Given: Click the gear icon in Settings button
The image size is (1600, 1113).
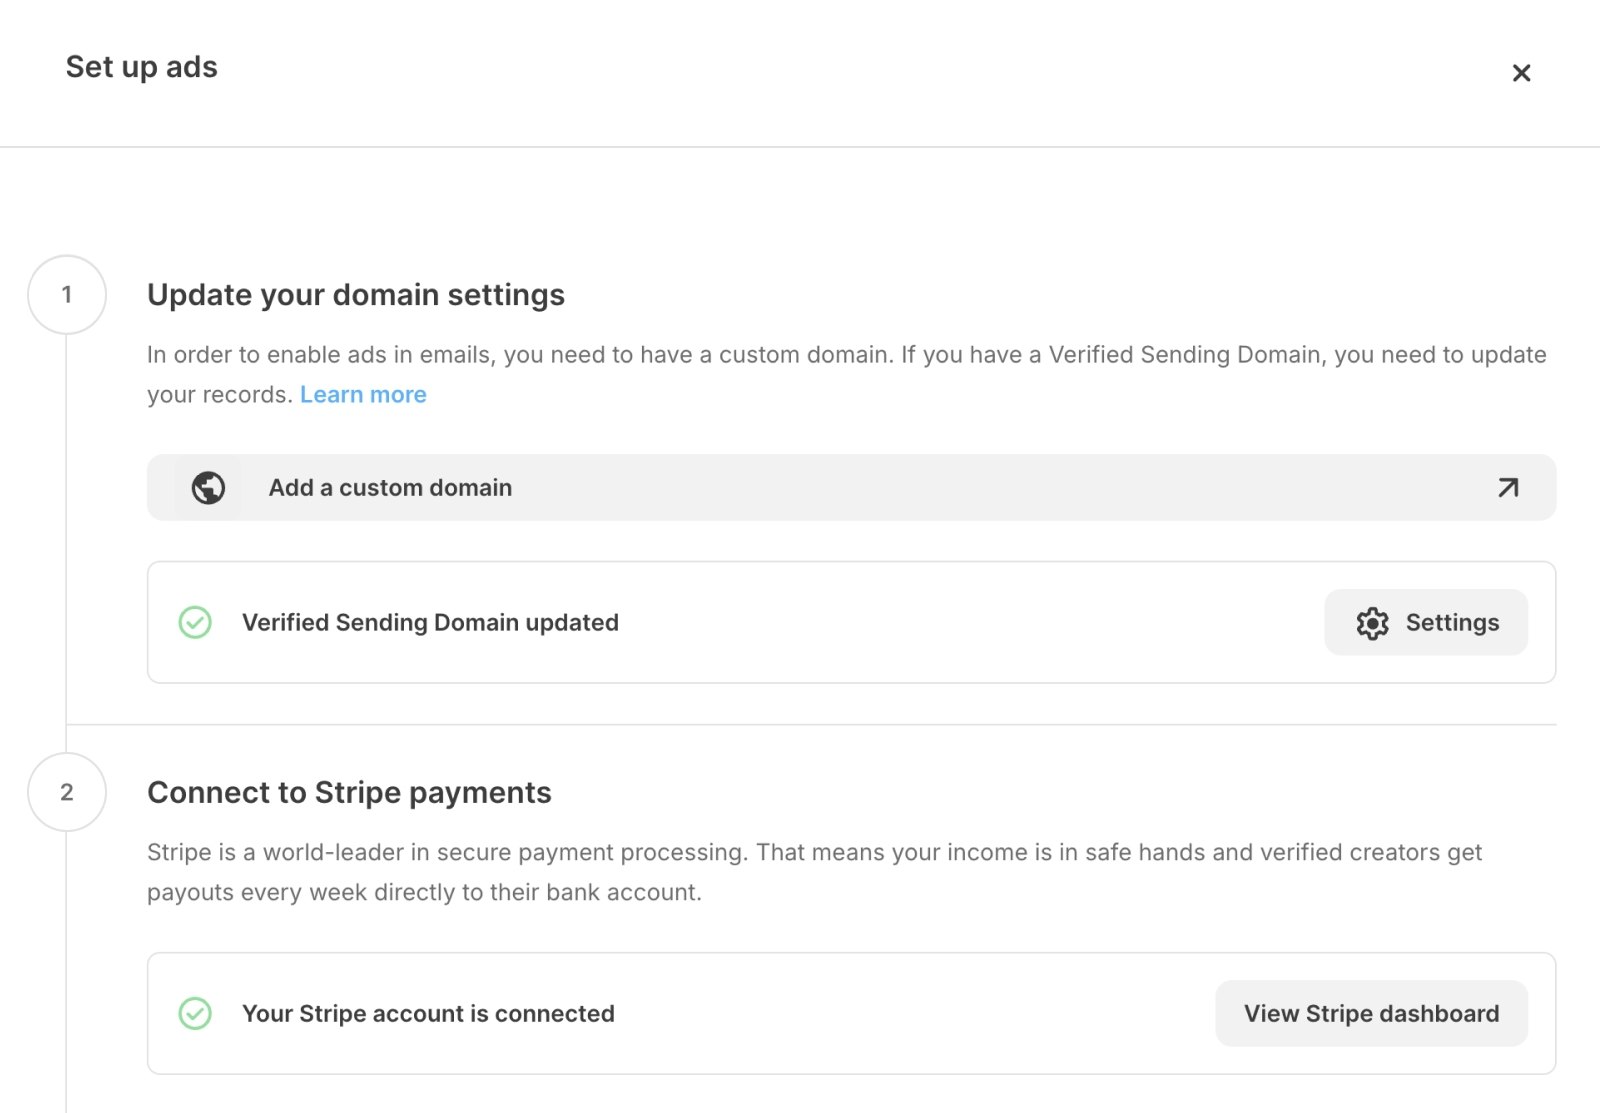Looking at the screenshot, I should [1372, 623].
